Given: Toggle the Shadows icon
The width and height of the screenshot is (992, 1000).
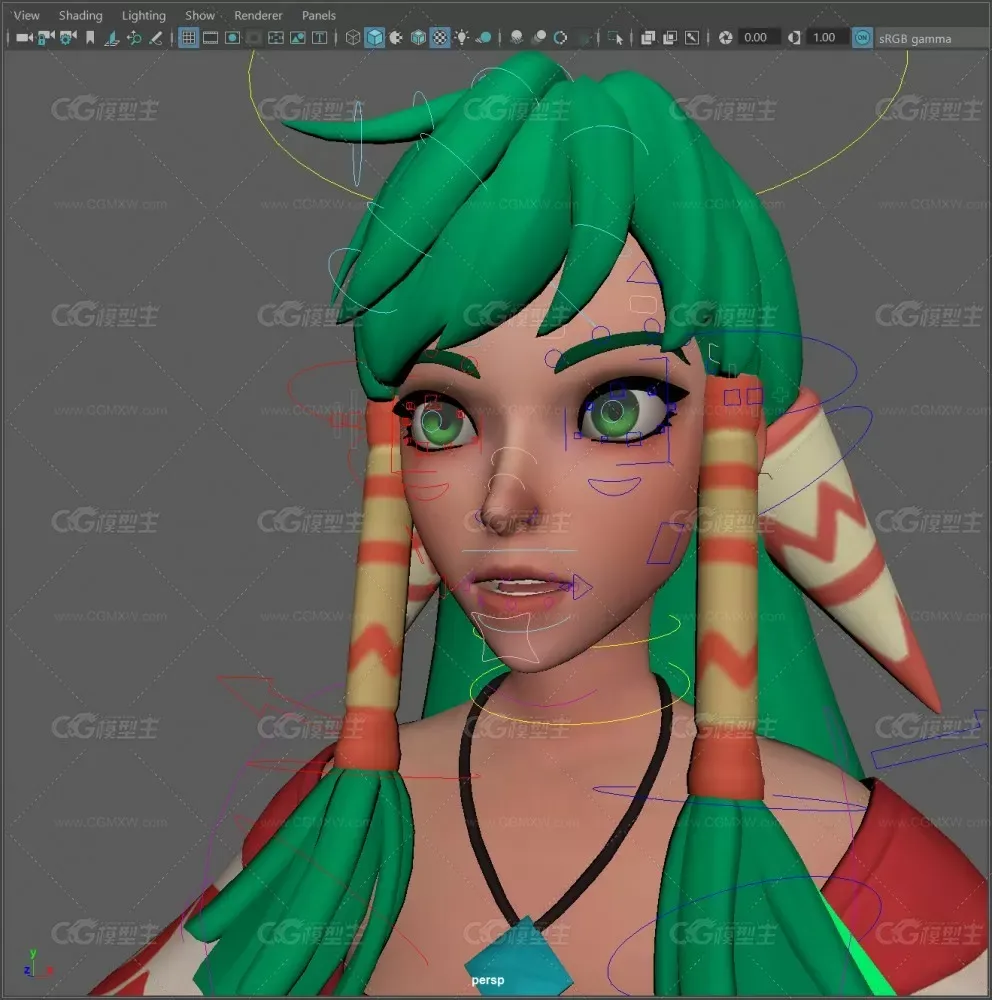Looking at the screenshot, I should [x=484, y=38].
